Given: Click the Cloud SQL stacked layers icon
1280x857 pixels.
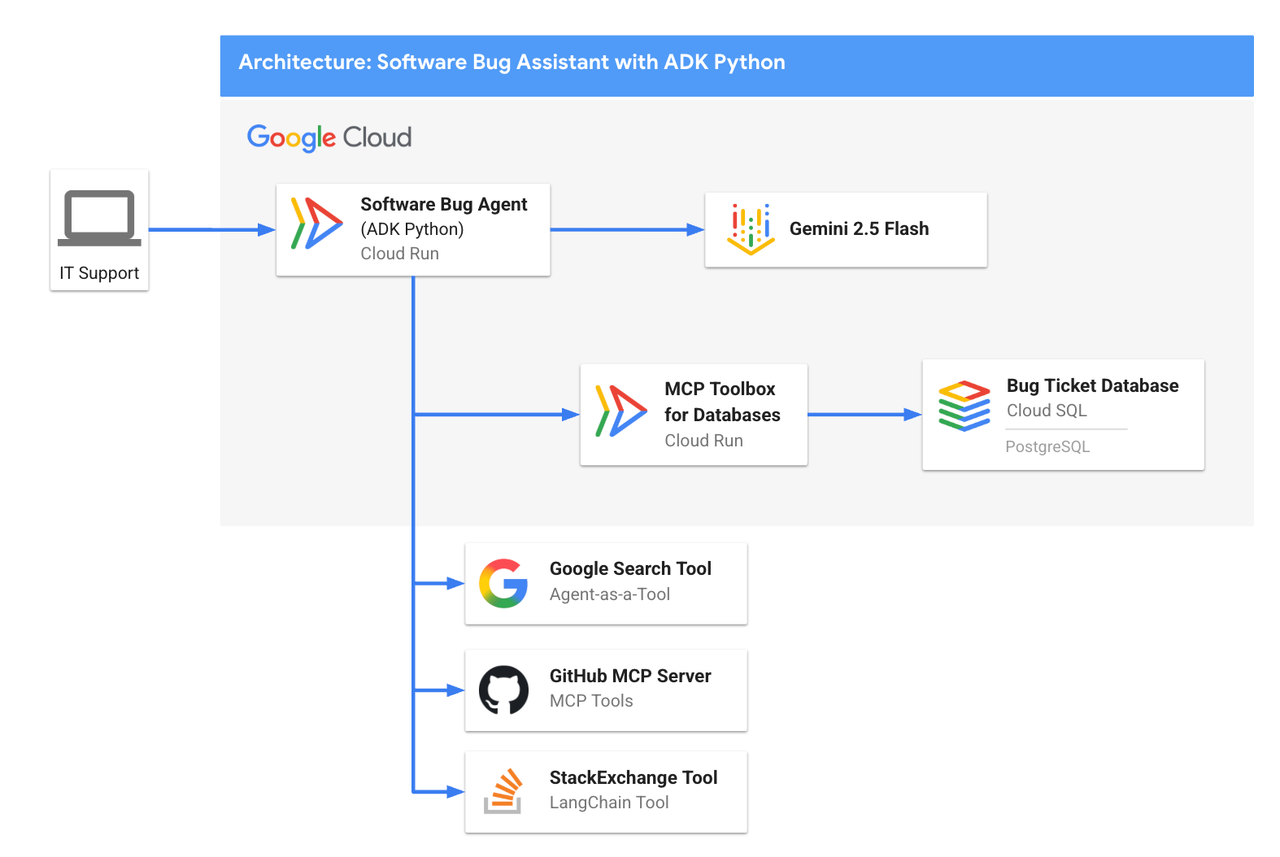Looking at the screenshot, I should pyautogui.click(x=964, y=406).
